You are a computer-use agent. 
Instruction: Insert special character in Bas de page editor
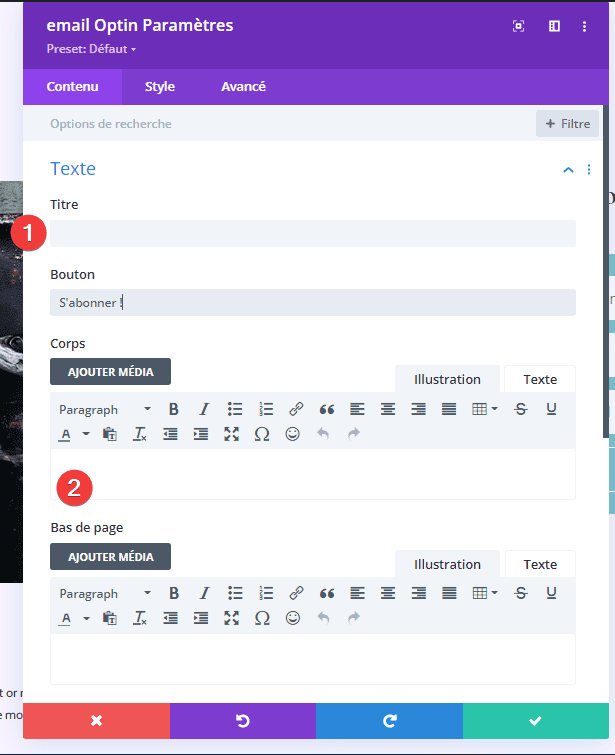pyautogui.click(x=262, y=618)
